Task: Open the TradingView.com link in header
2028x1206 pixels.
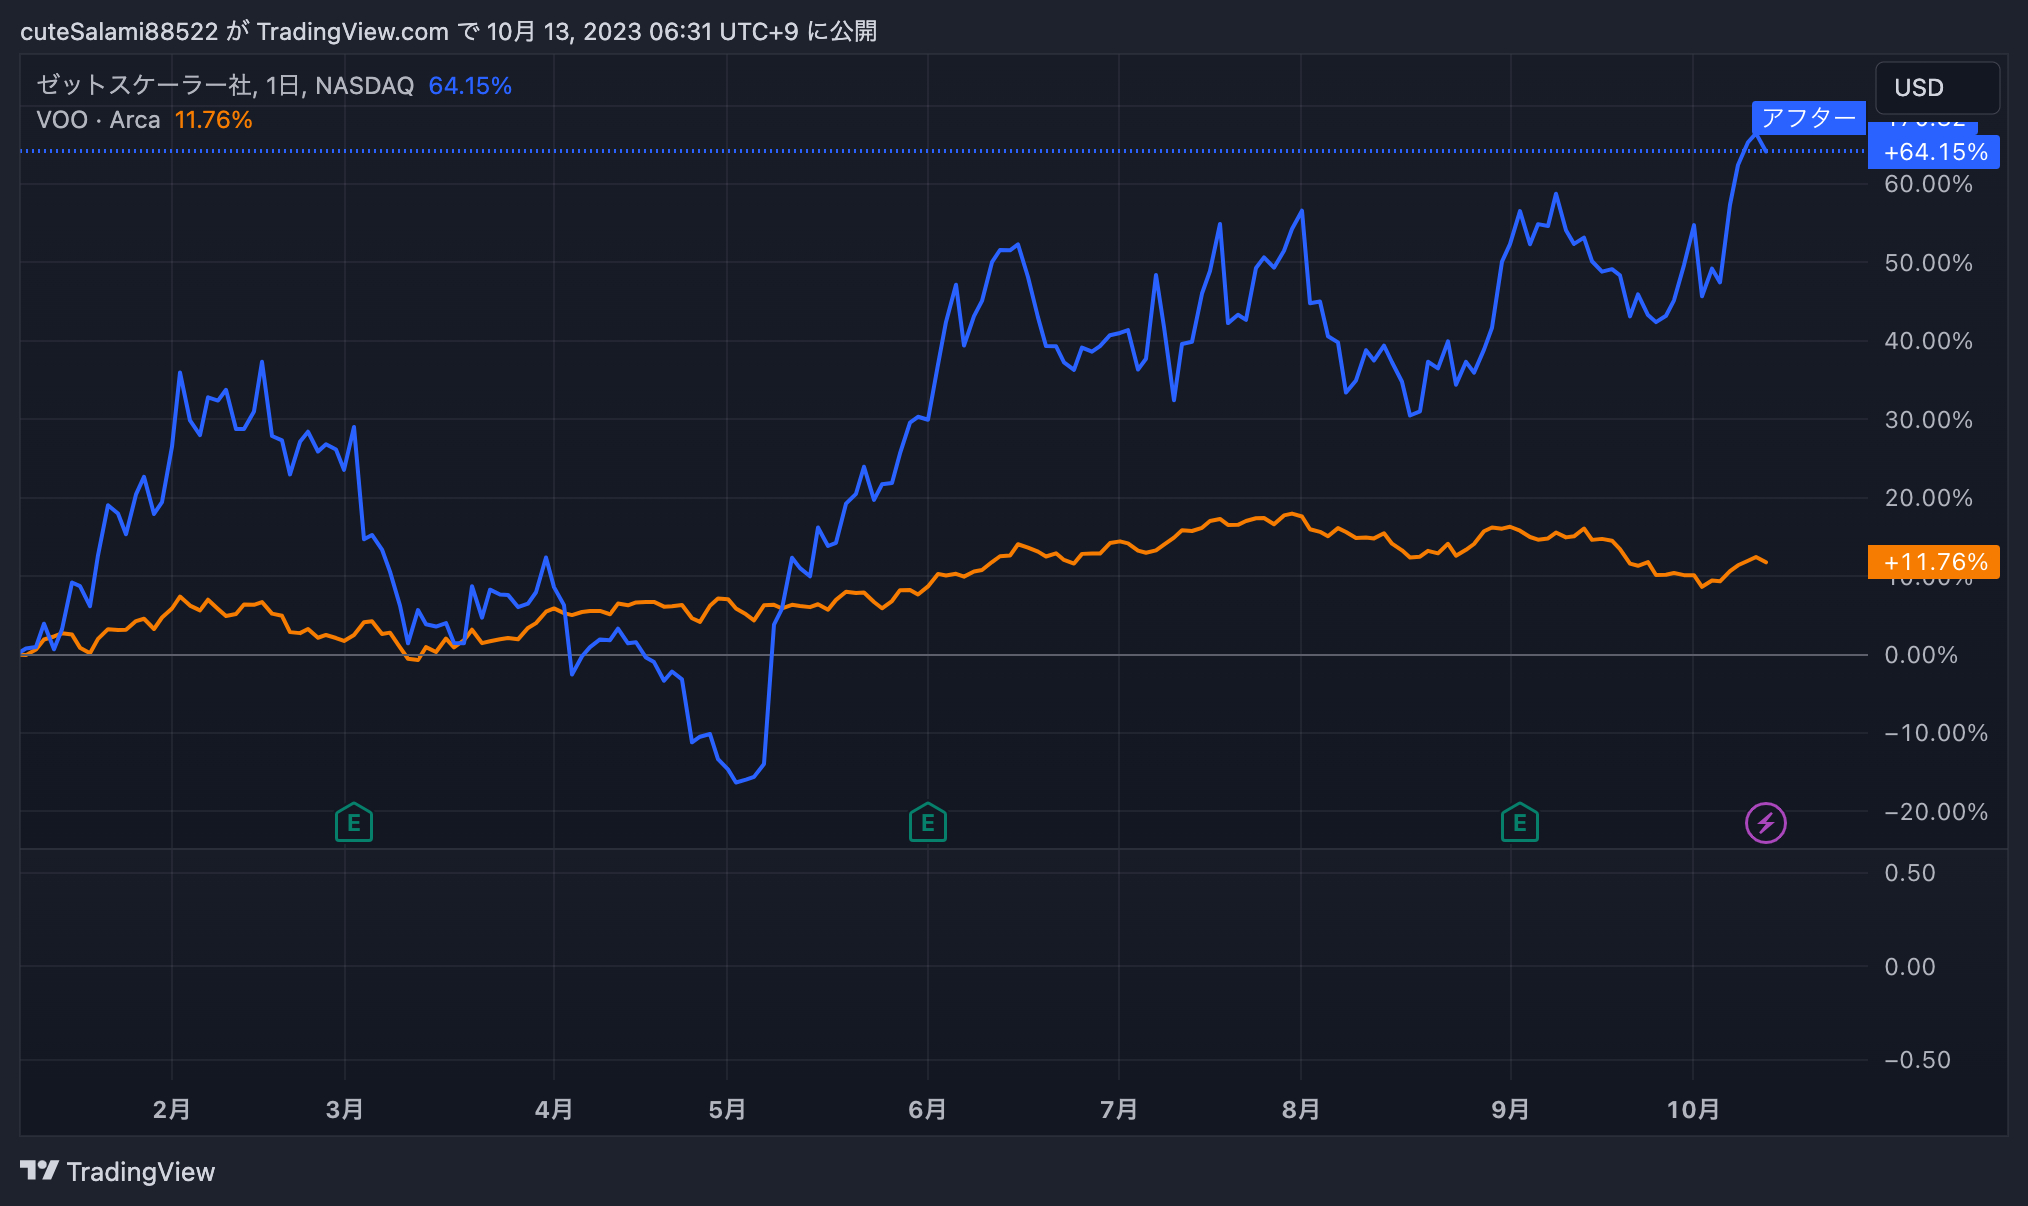Action: (x=352, y=32)
